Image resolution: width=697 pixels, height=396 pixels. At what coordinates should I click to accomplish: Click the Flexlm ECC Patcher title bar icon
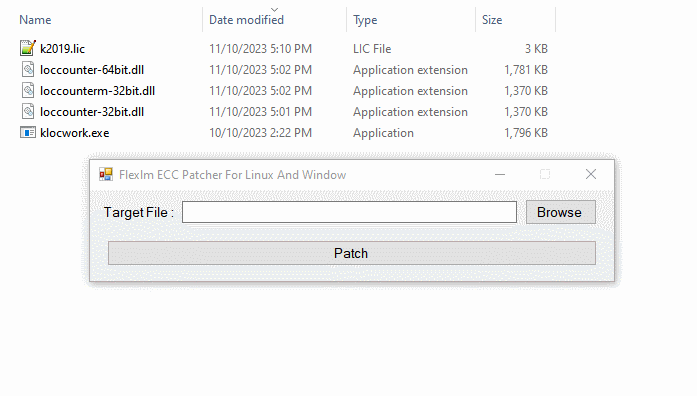[x=106, y=174]
